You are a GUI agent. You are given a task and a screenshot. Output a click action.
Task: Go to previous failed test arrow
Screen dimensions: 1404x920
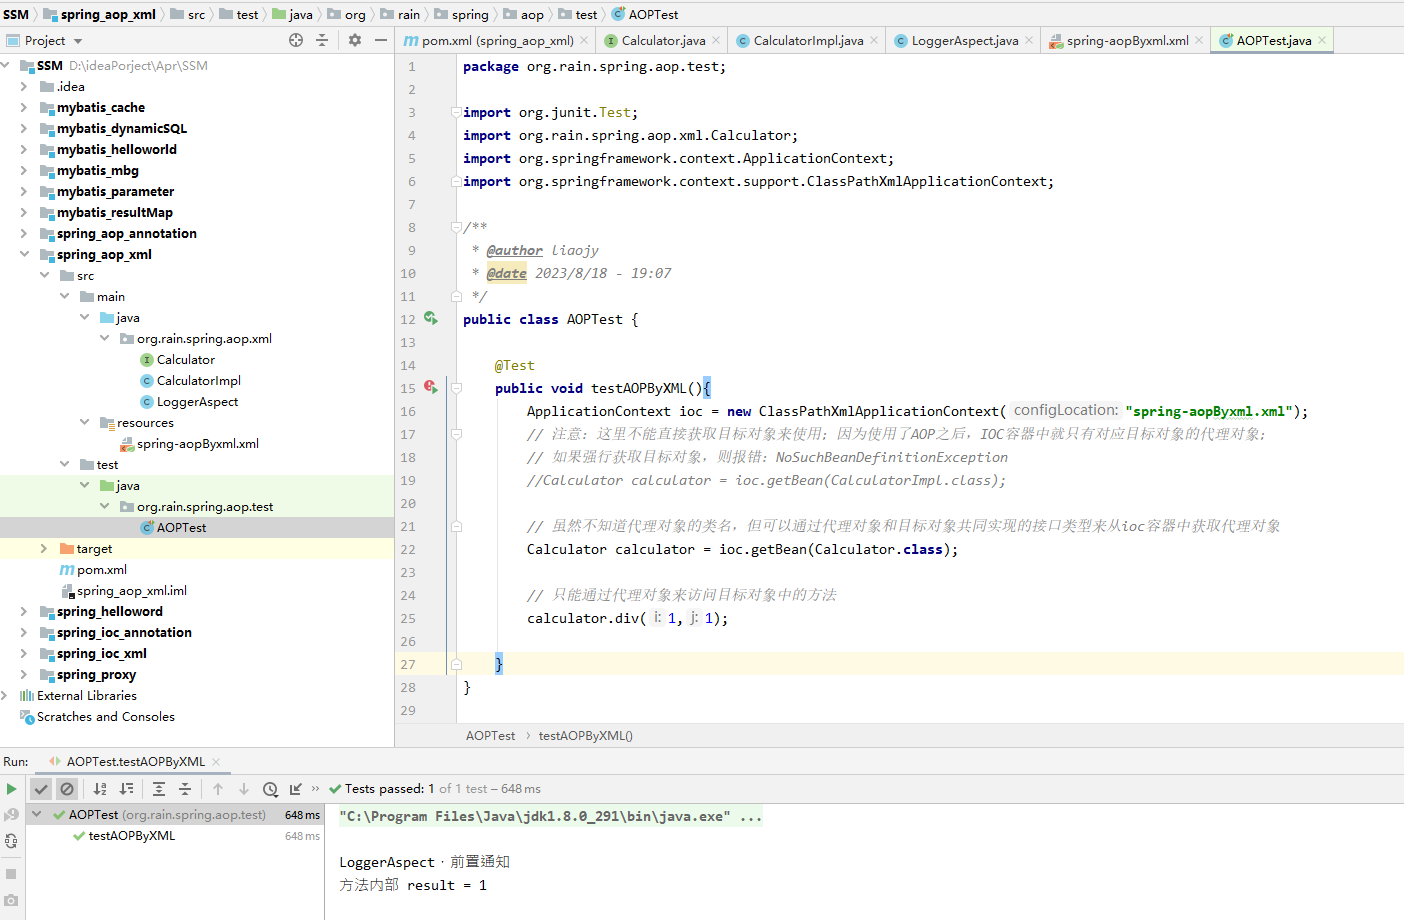(218, 789)
